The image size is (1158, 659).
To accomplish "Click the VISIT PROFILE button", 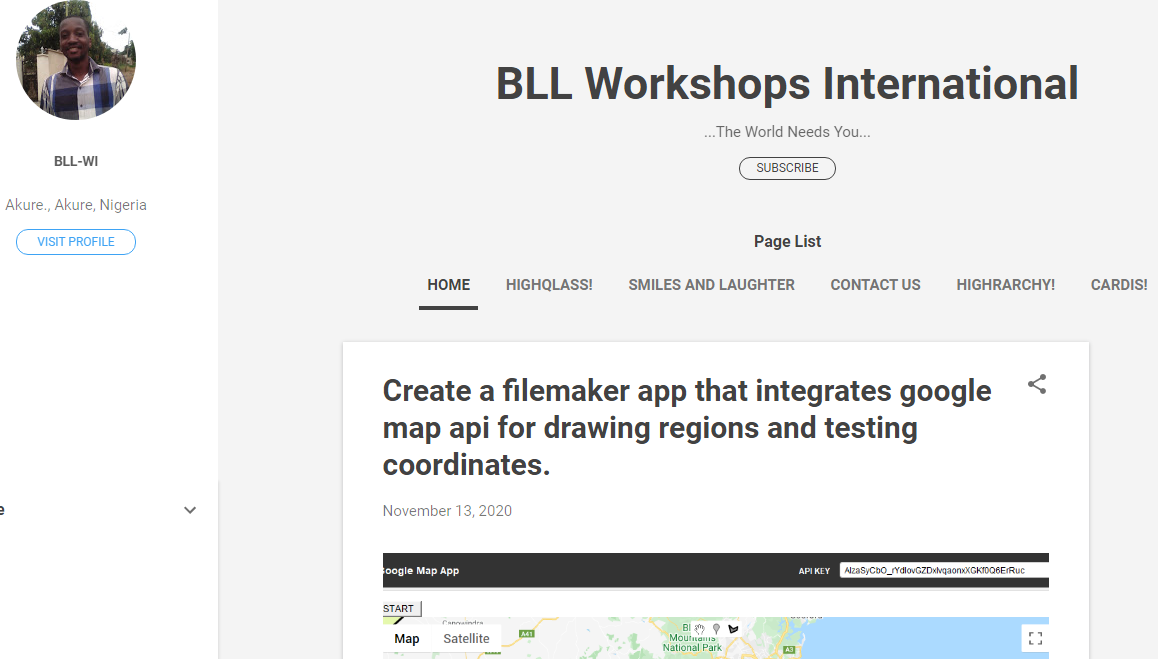I will click(76, 242).
